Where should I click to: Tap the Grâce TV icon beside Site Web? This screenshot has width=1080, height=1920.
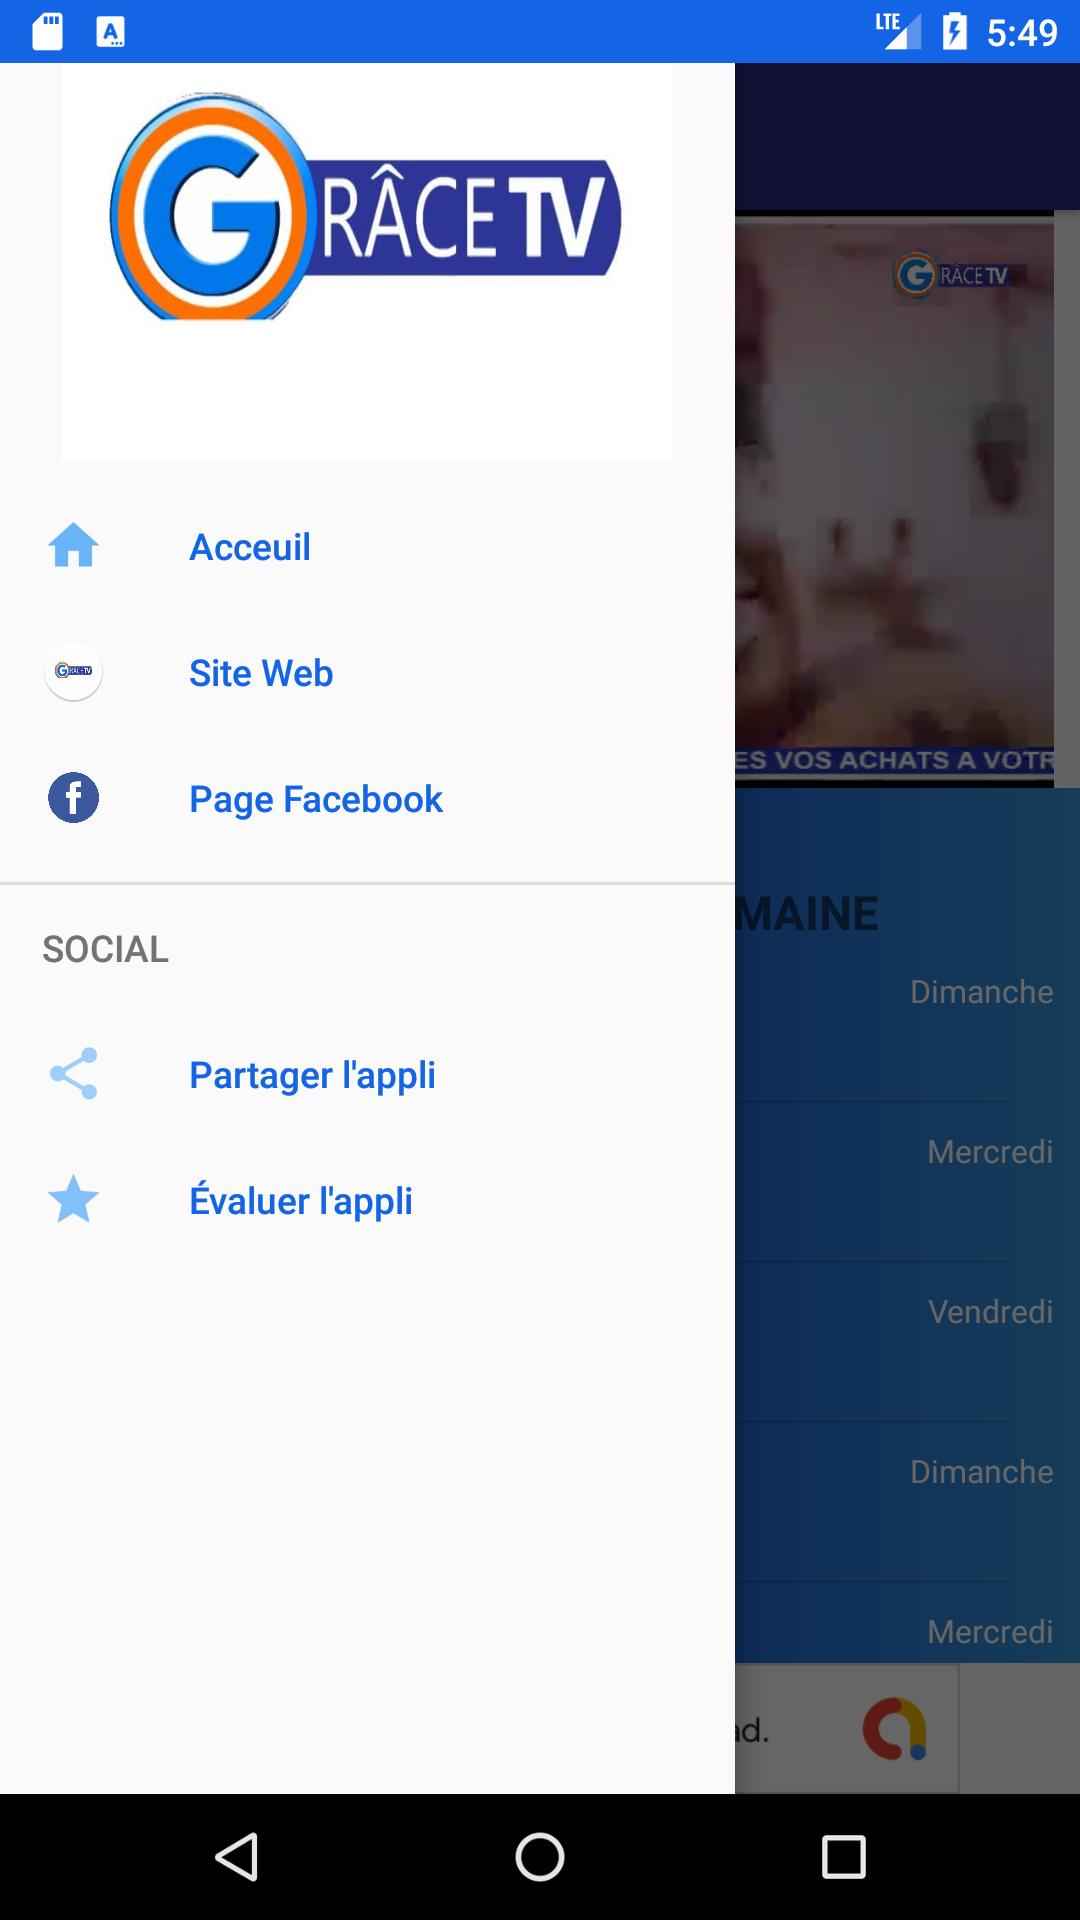tap(73, 671)
